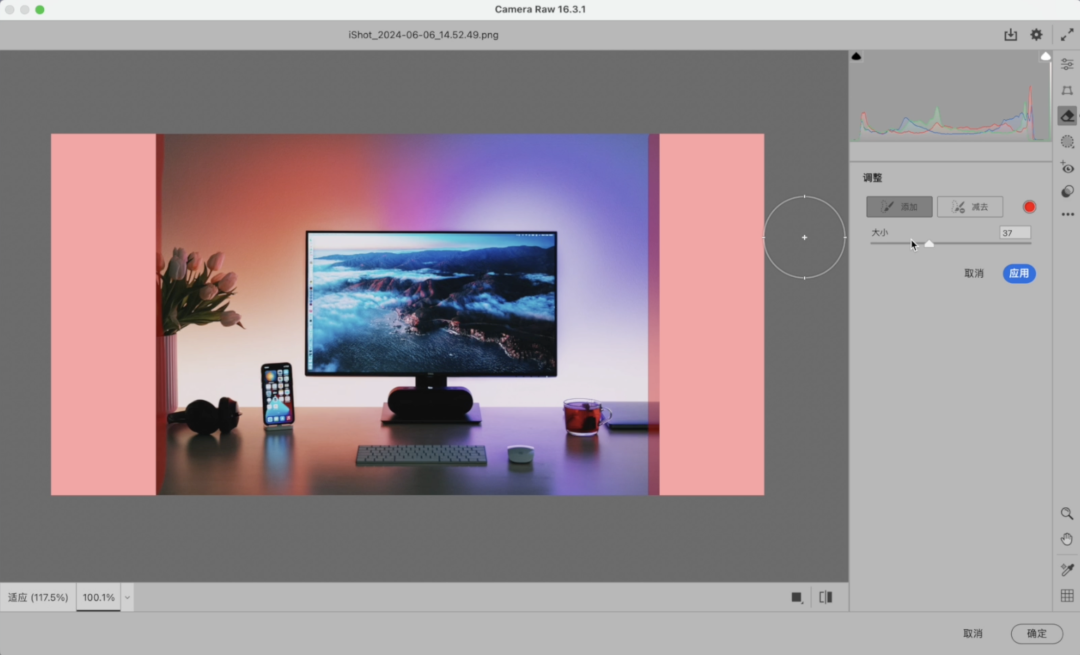This screenshot has width=1080, height=655.
Task: Click the blue 应用 (Apply) button
Action: pos(1018,273)
